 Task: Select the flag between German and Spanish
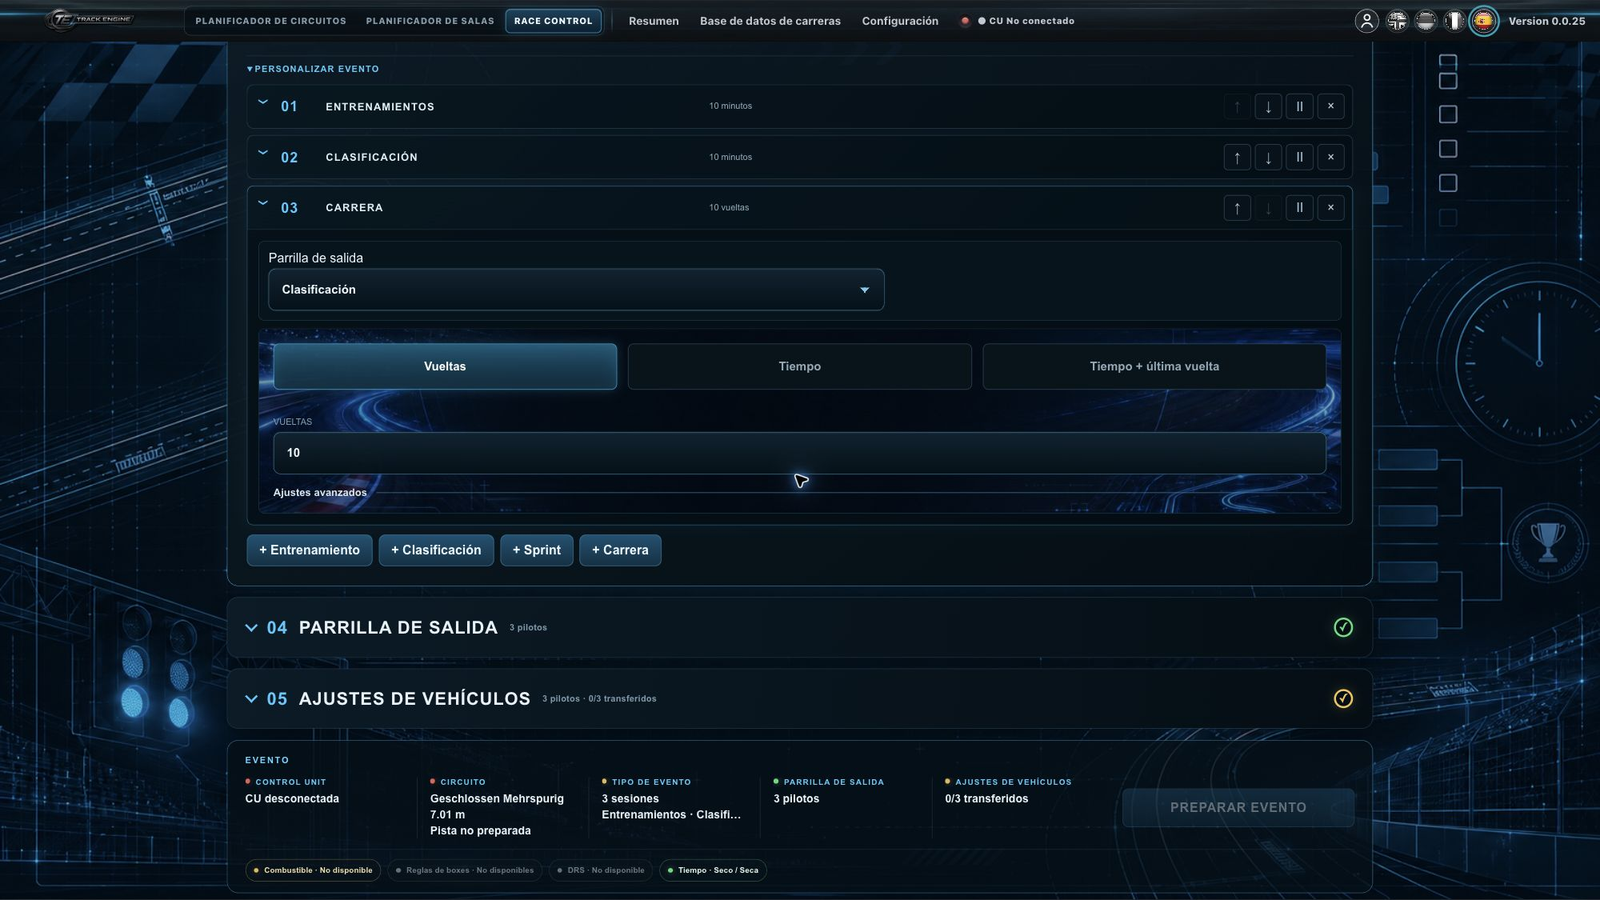click(1454, 21)
